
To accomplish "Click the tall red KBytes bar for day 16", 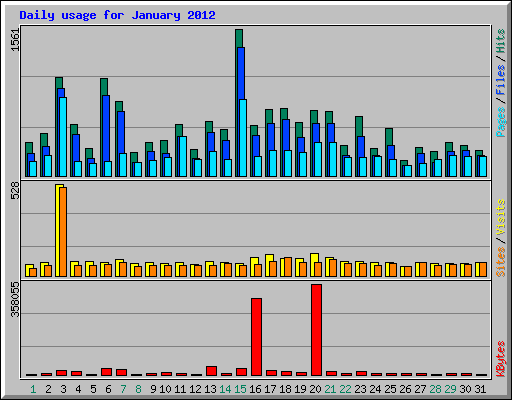I will 256,337.
